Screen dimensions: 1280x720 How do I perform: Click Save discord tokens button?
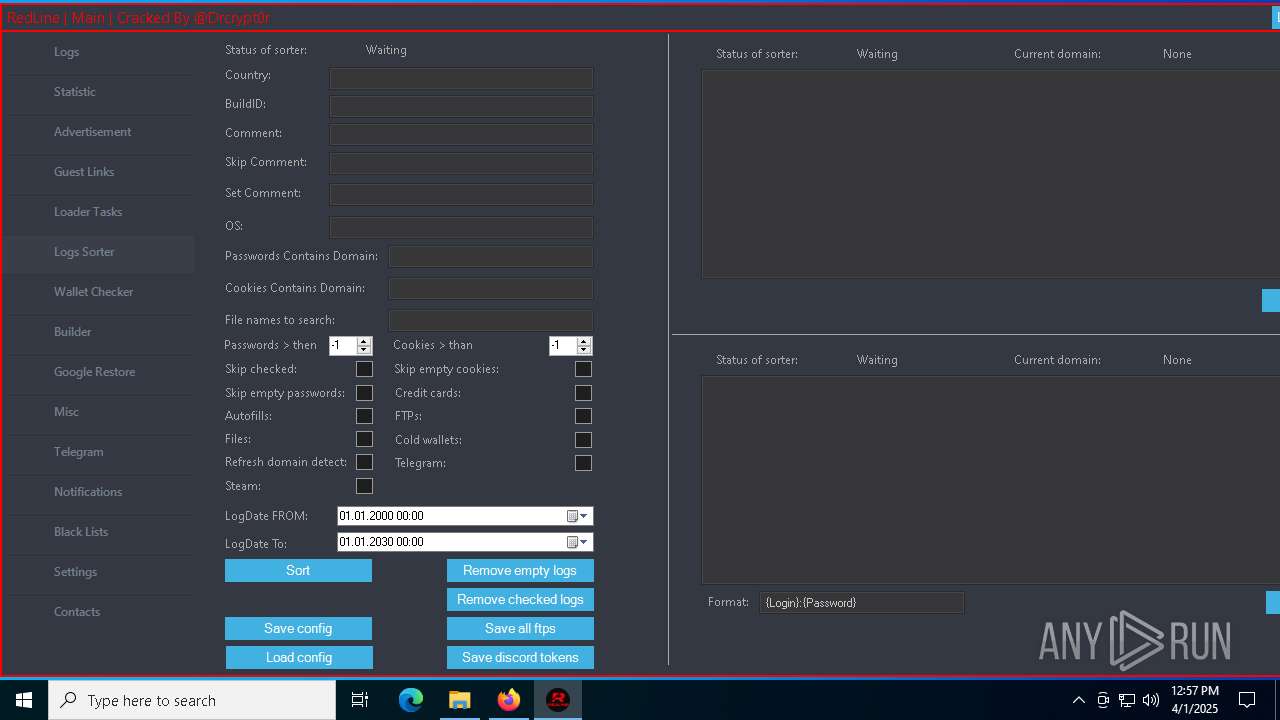pyautogui.click(x=520, y=657)
